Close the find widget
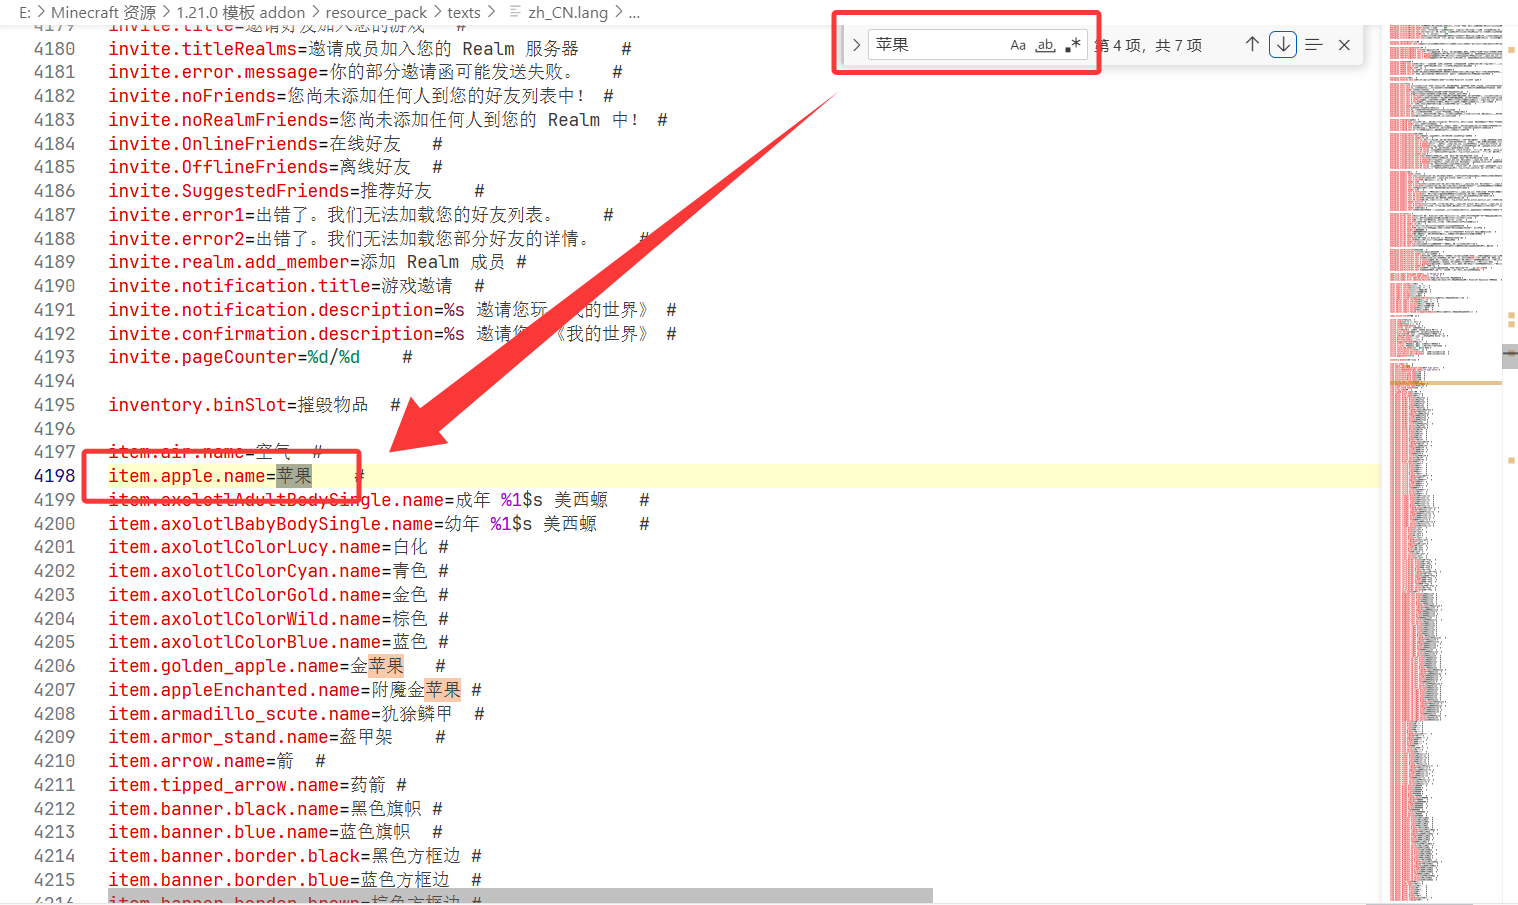1518x905 pixels. click(1344, 45)
